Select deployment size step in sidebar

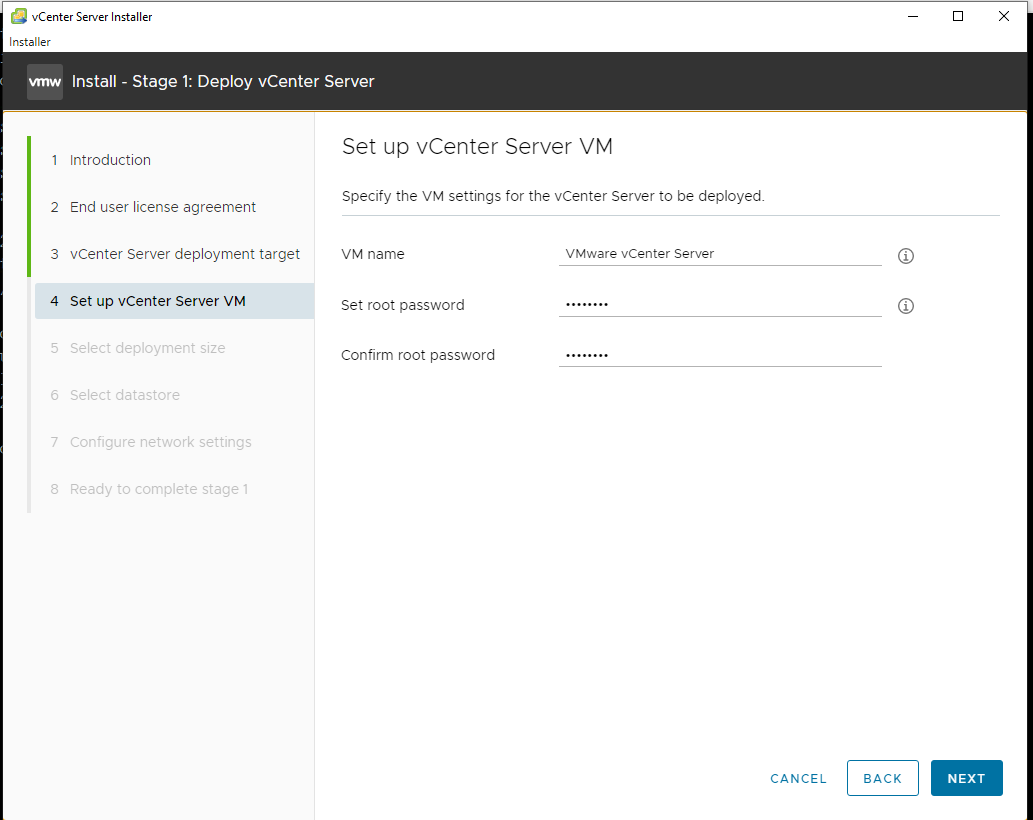coord(148,348)
